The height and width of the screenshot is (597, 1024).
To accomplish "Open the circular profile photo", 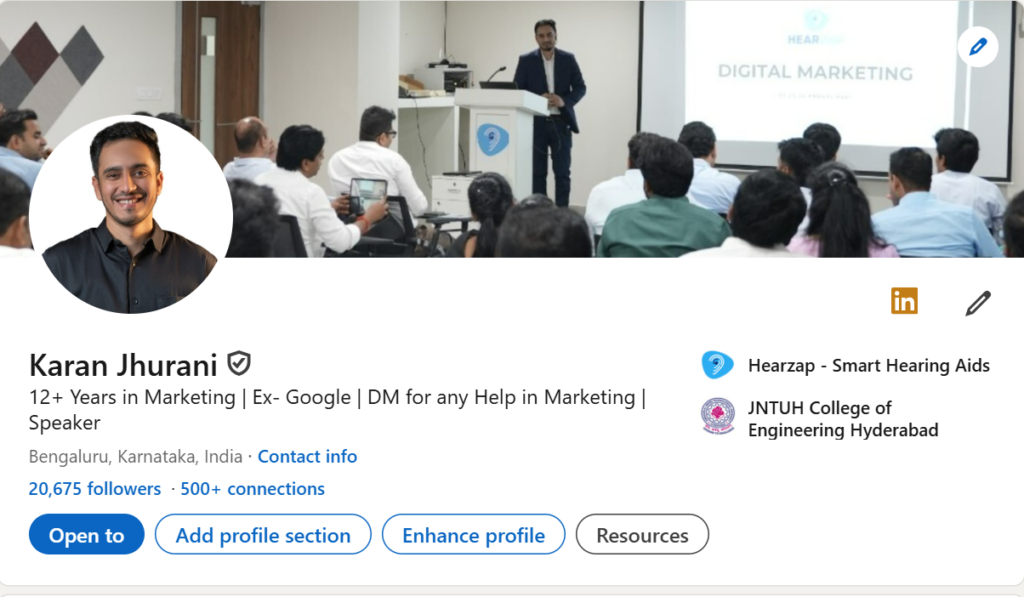I will [130, 214].
